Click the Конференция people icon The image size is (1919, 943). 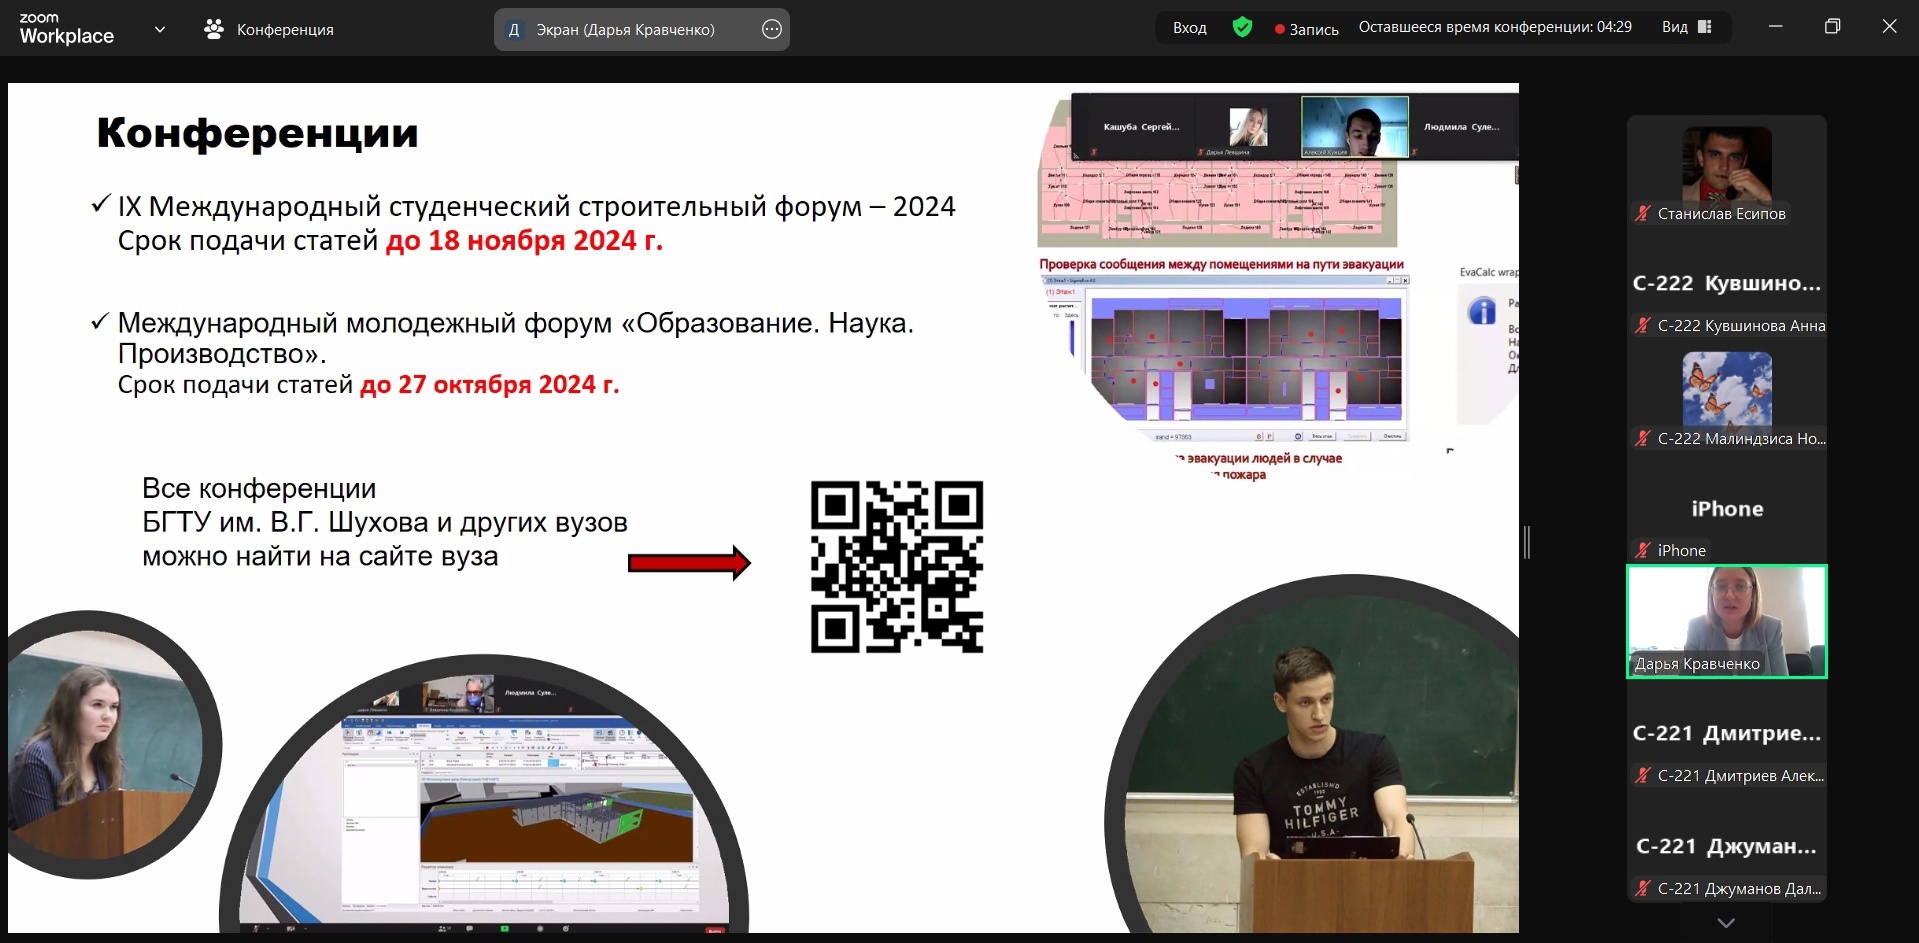pyautogui.click(x=213, y=30)
